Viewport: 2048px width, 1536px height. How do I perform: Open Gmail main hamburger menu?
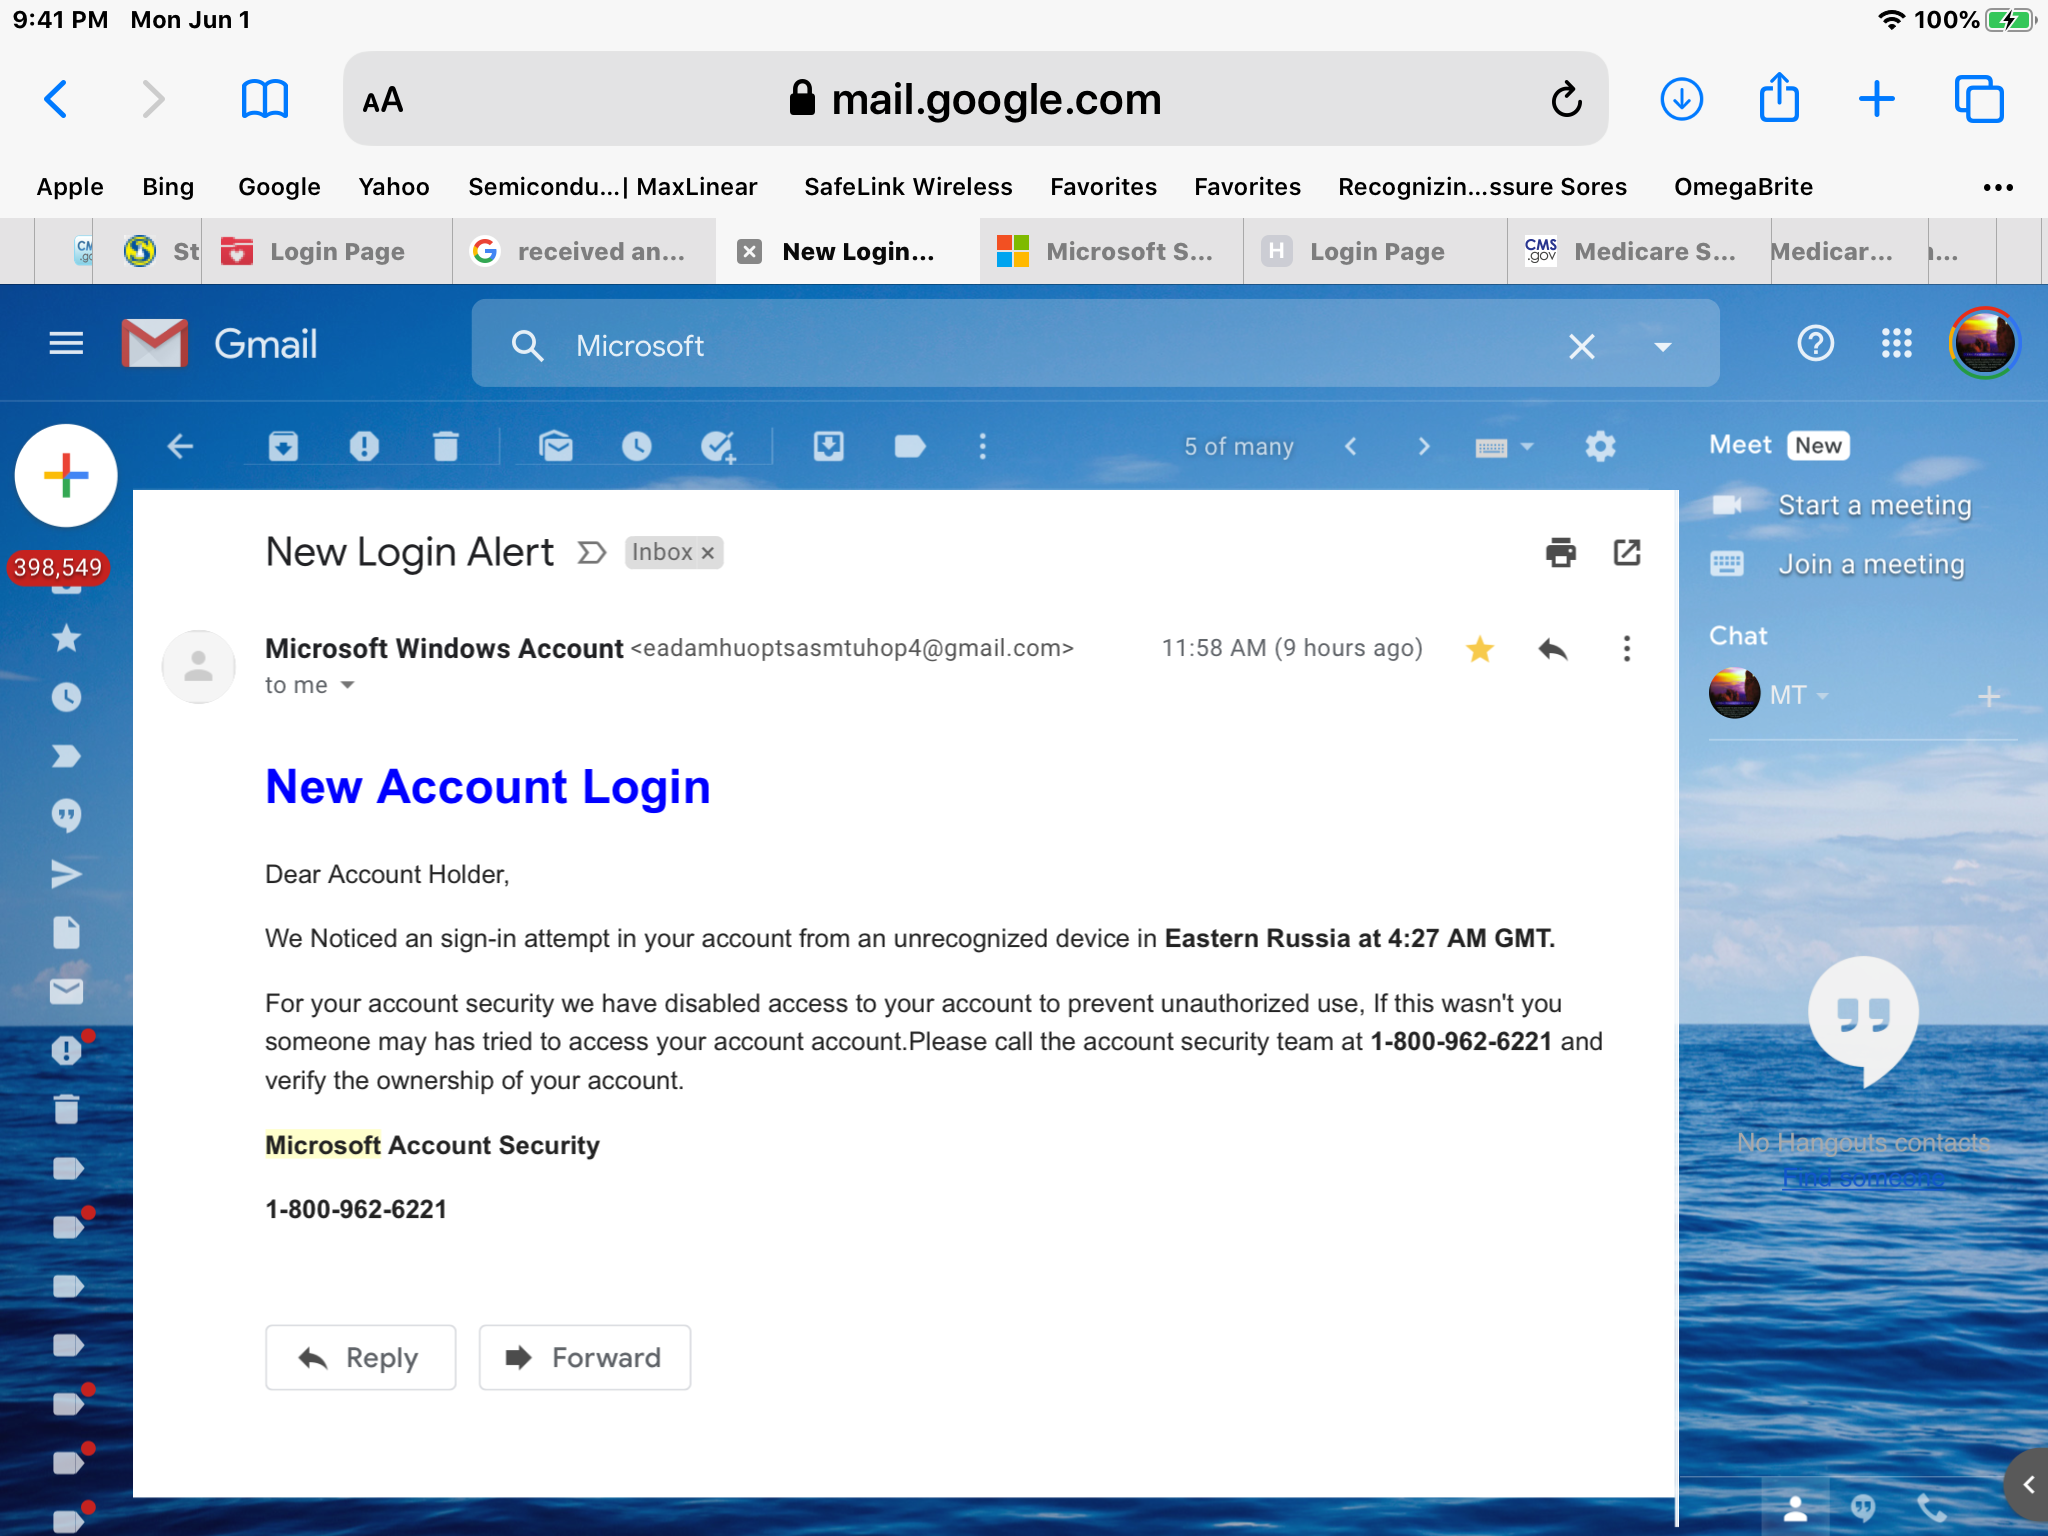pos(66,344)
